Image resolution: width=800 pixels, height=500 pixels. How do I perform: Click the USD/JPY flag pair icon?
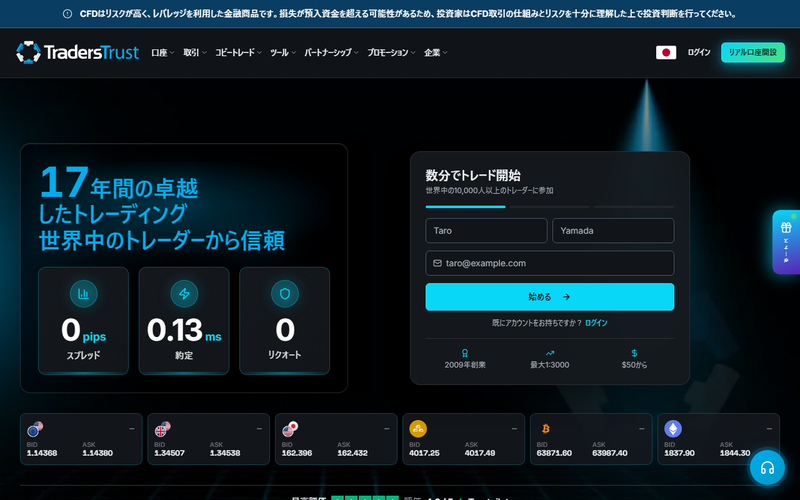(x=290, y=429)
